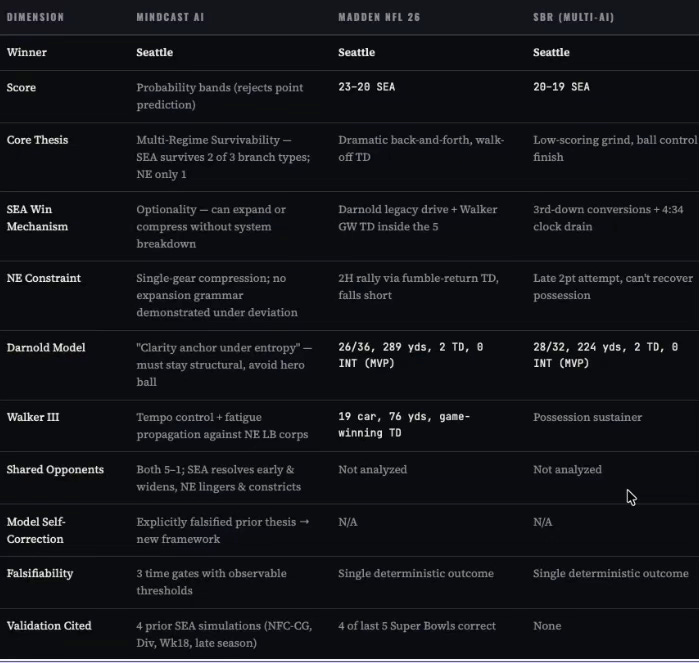The height and width of the screenshot is (663, 699).
Task: Click 'Not analyzed' under SBR column
Action: (567, 469)
